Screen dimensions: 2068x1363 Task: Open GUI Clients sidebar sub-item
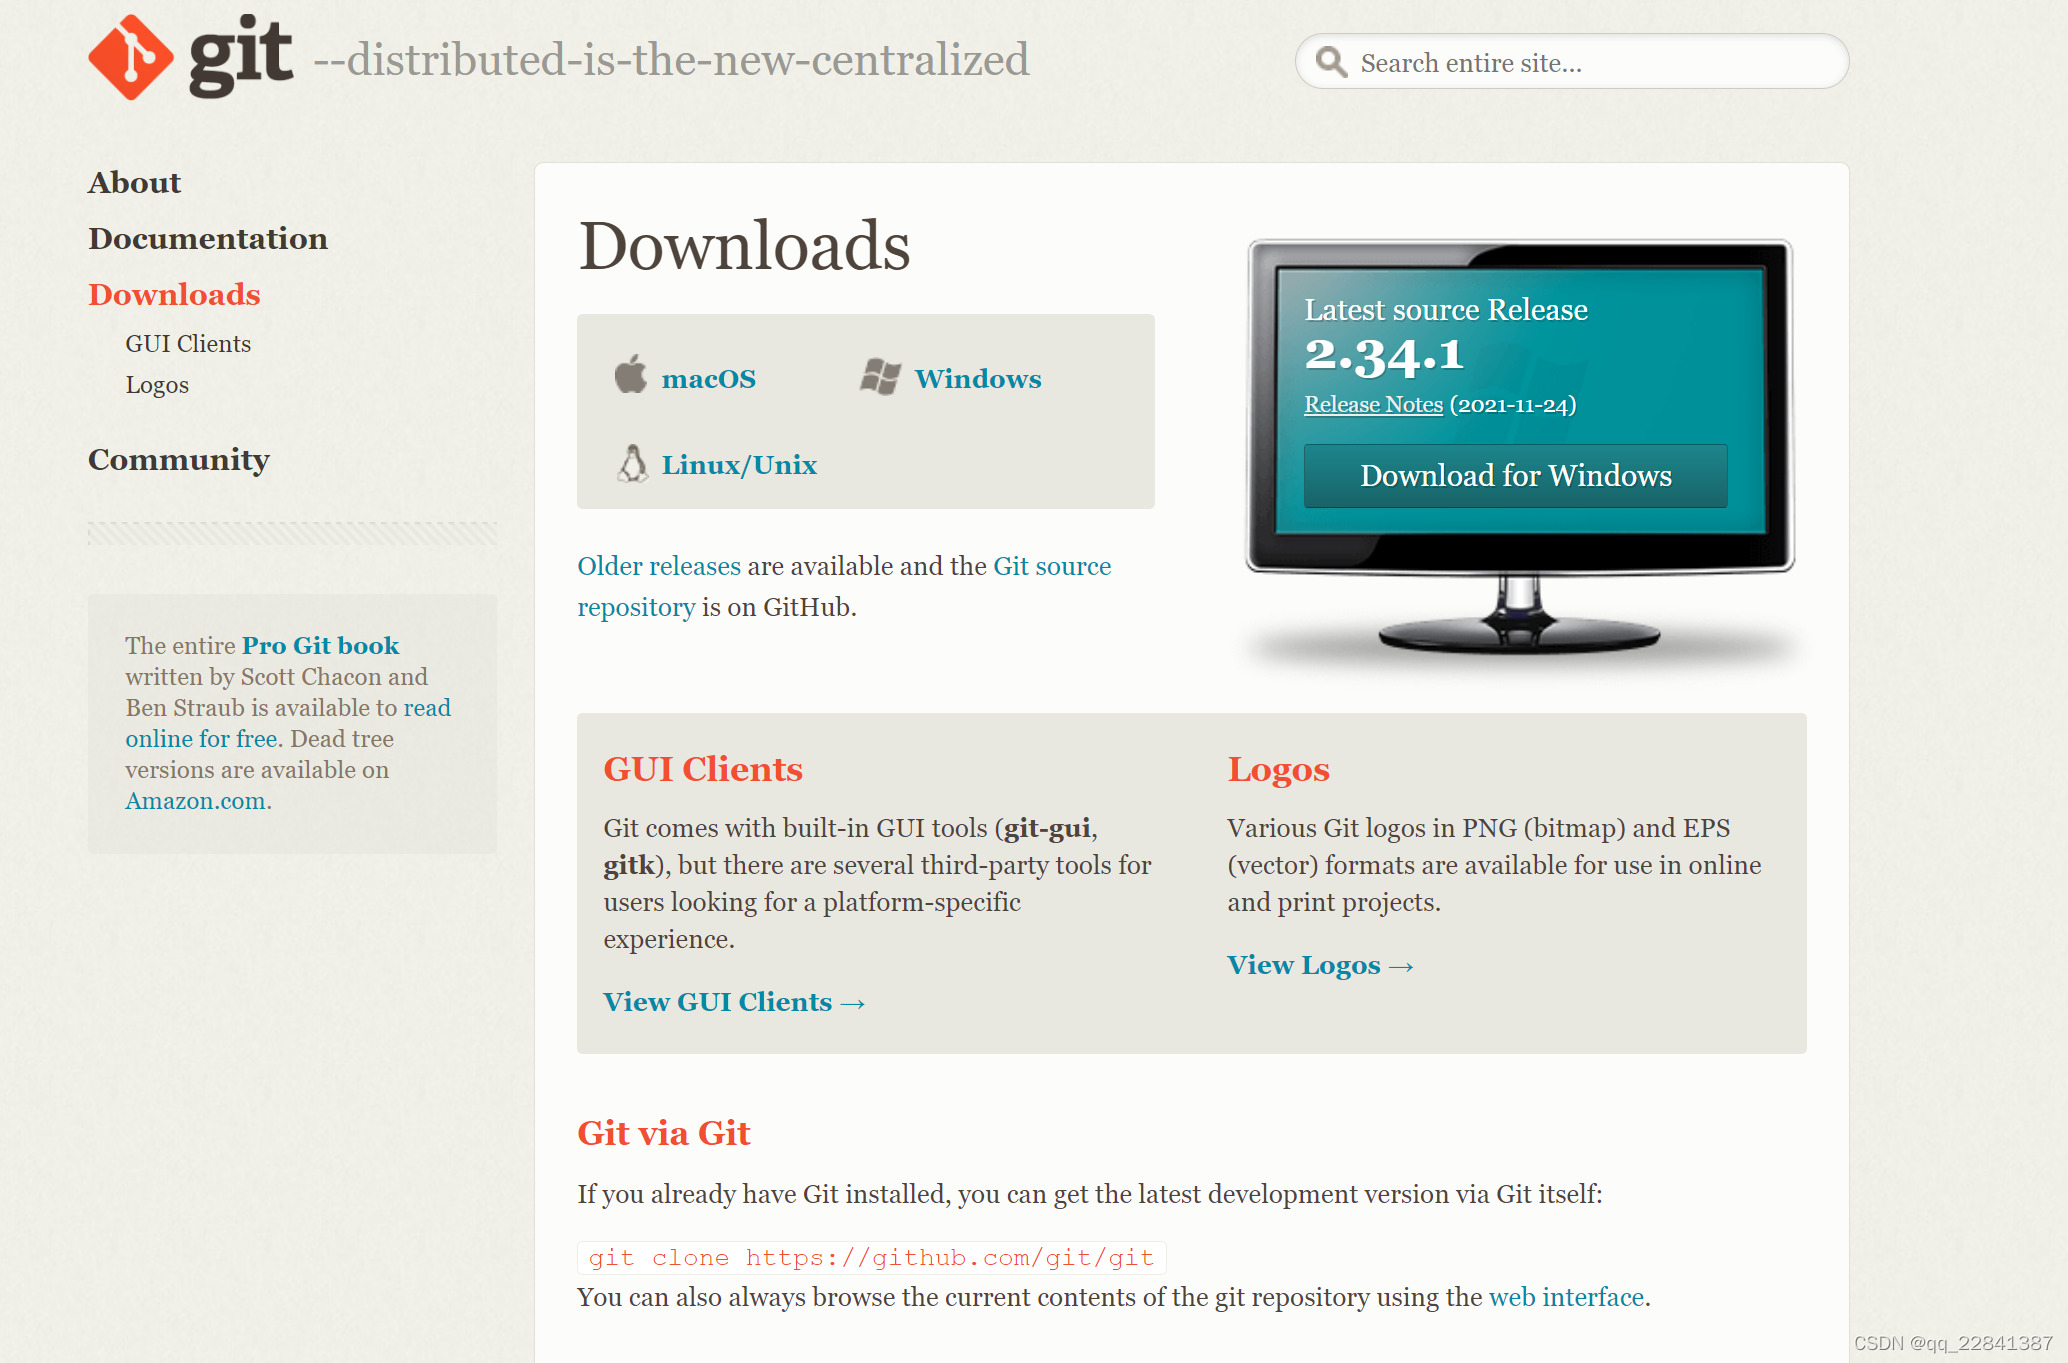pyautogui.click(x=188, y=344)
